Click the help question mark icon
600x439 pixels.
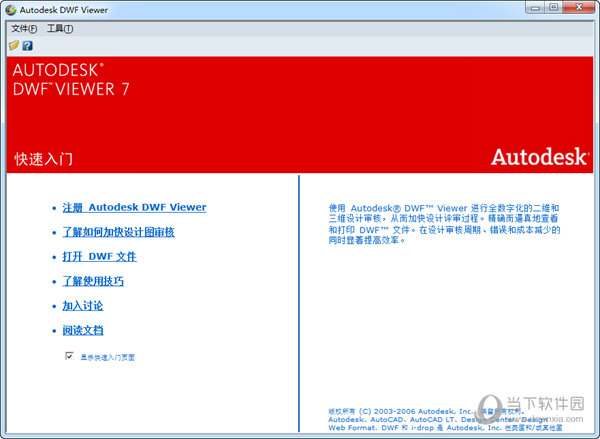(27, 46)
